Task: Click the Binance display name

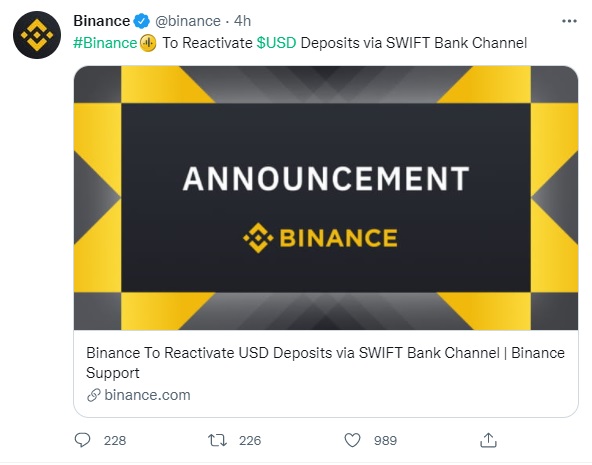Action: pos(102,21)
